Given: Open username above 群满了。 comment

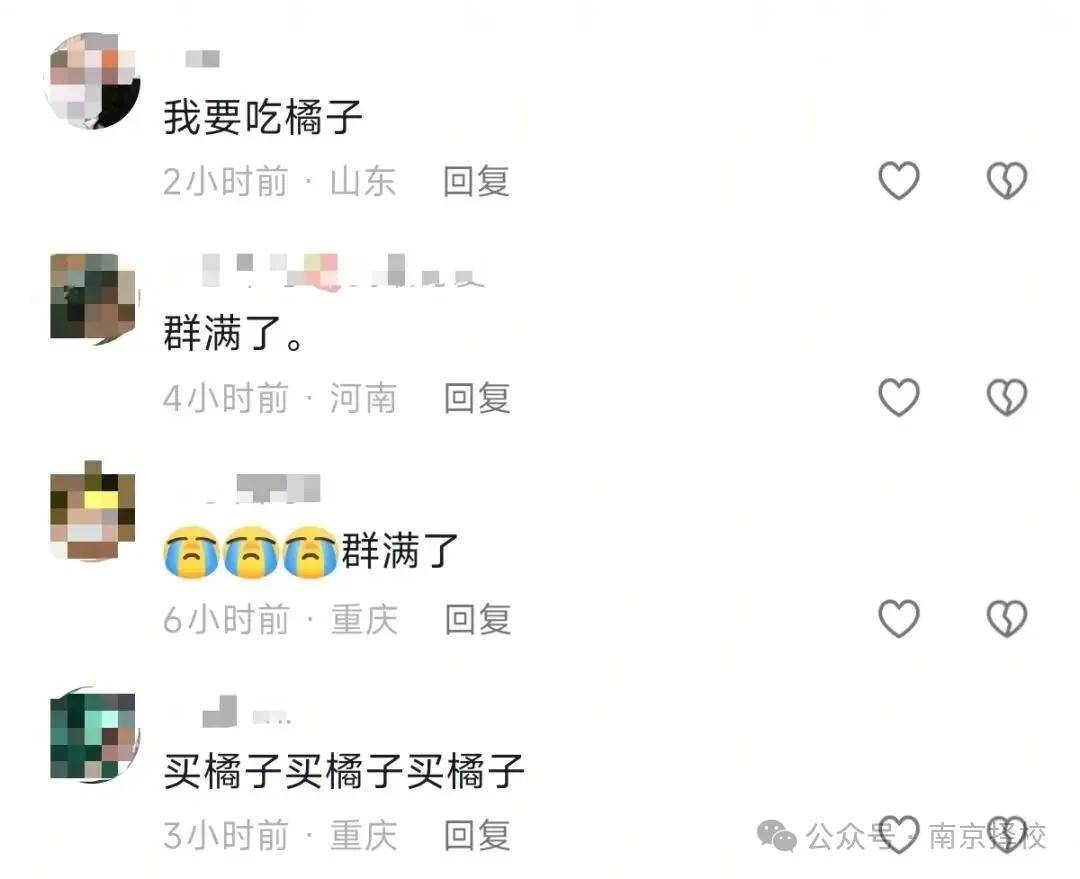Looking at the screenshot, I should pos(325,271).
